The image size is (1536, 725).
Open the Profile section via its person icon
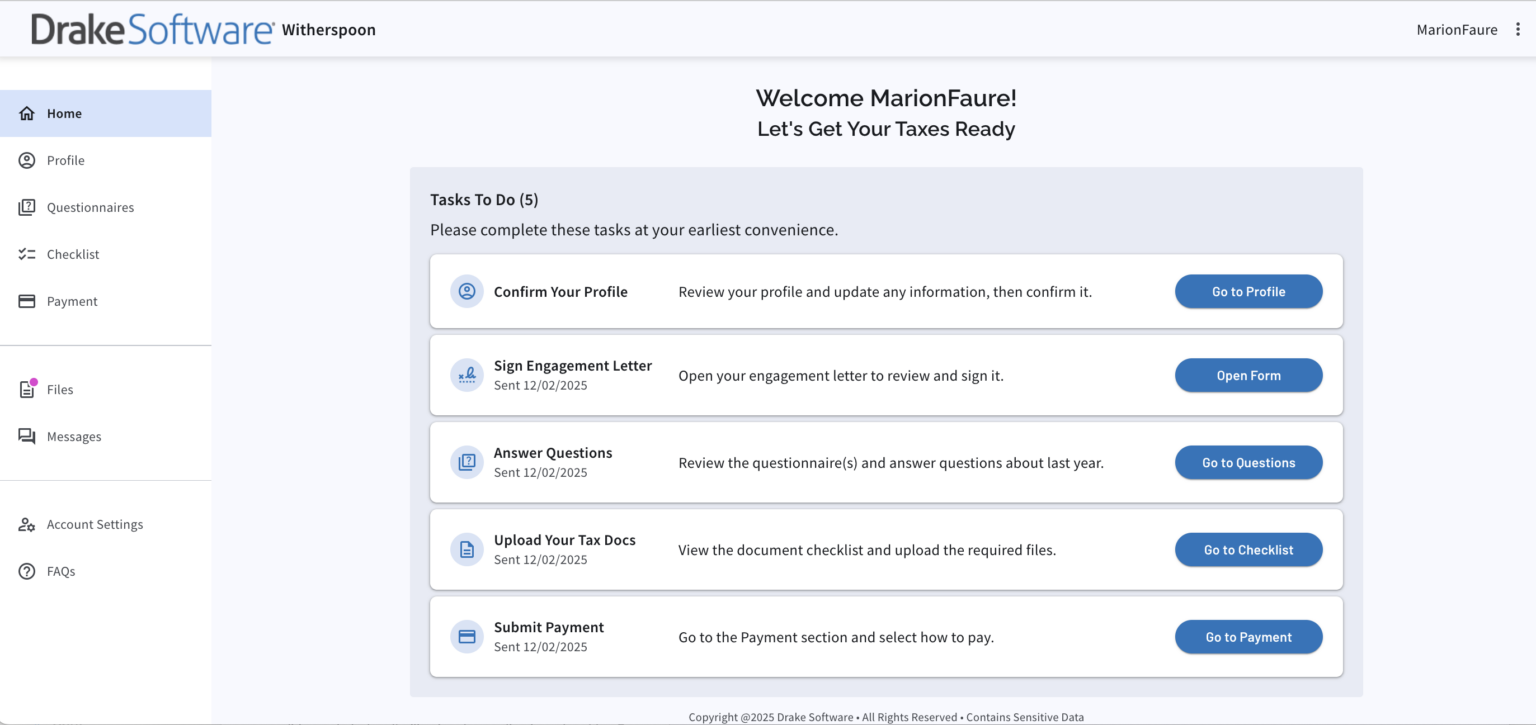[x=28, y=160]
